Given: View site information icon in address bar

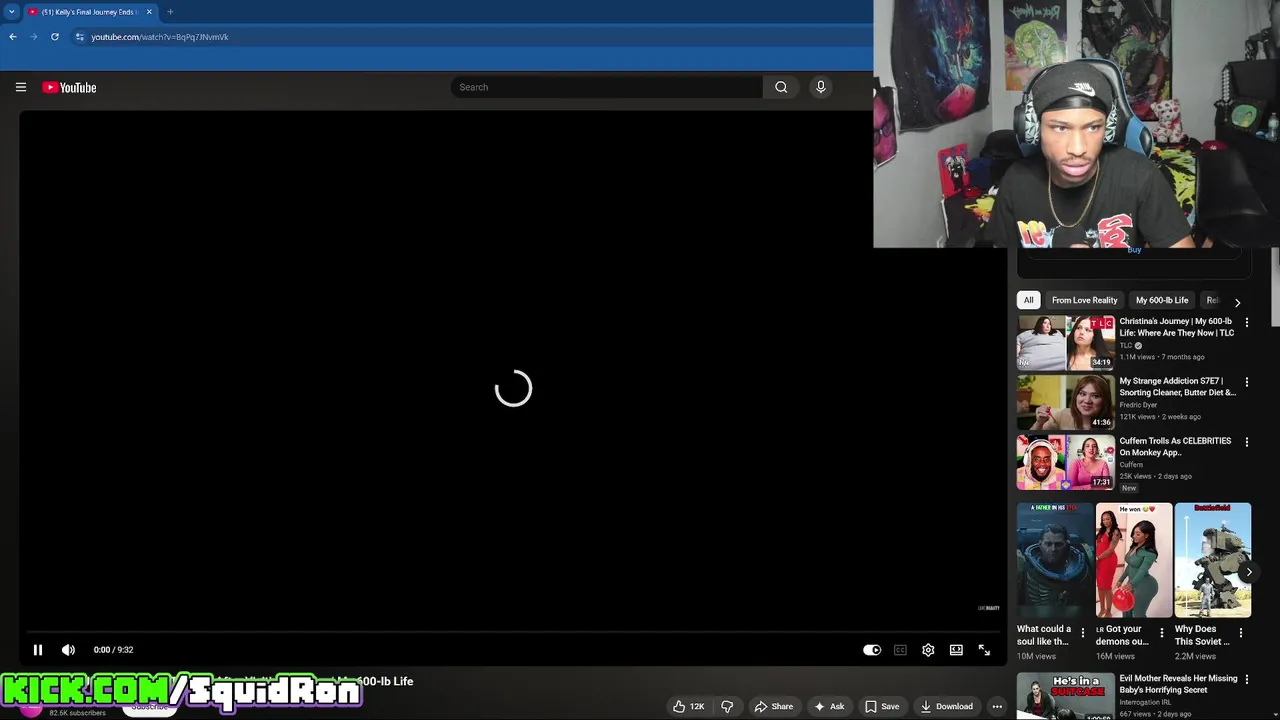Looking at the screenshot, I should (x=79, y=37).
